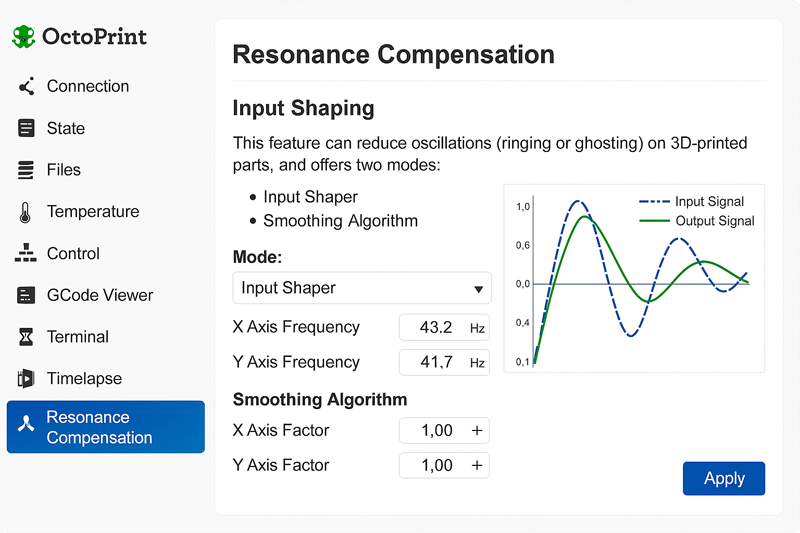
Task: Click the Input Shaping subheading
Action: point(304,108)
